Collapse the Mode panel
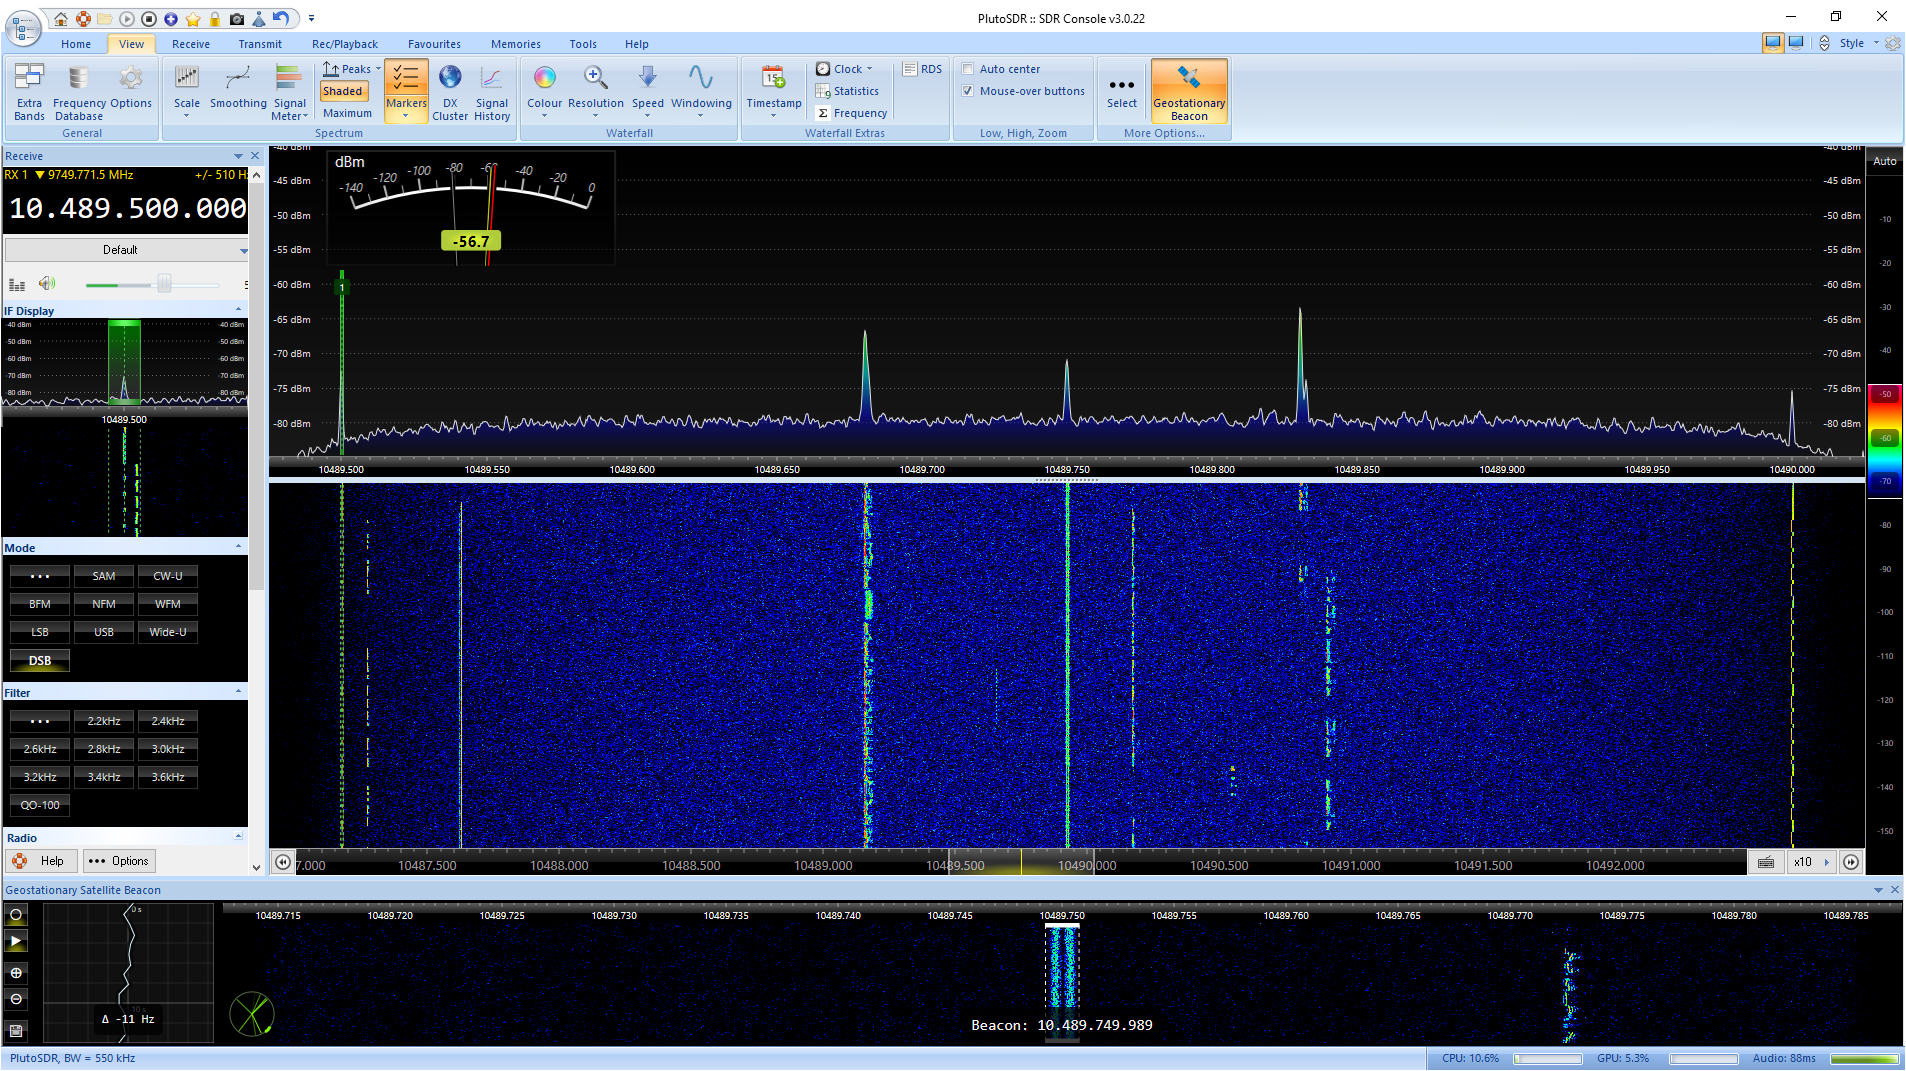Viewport: 1906px width, 1071px height. (x=238, y=547)
